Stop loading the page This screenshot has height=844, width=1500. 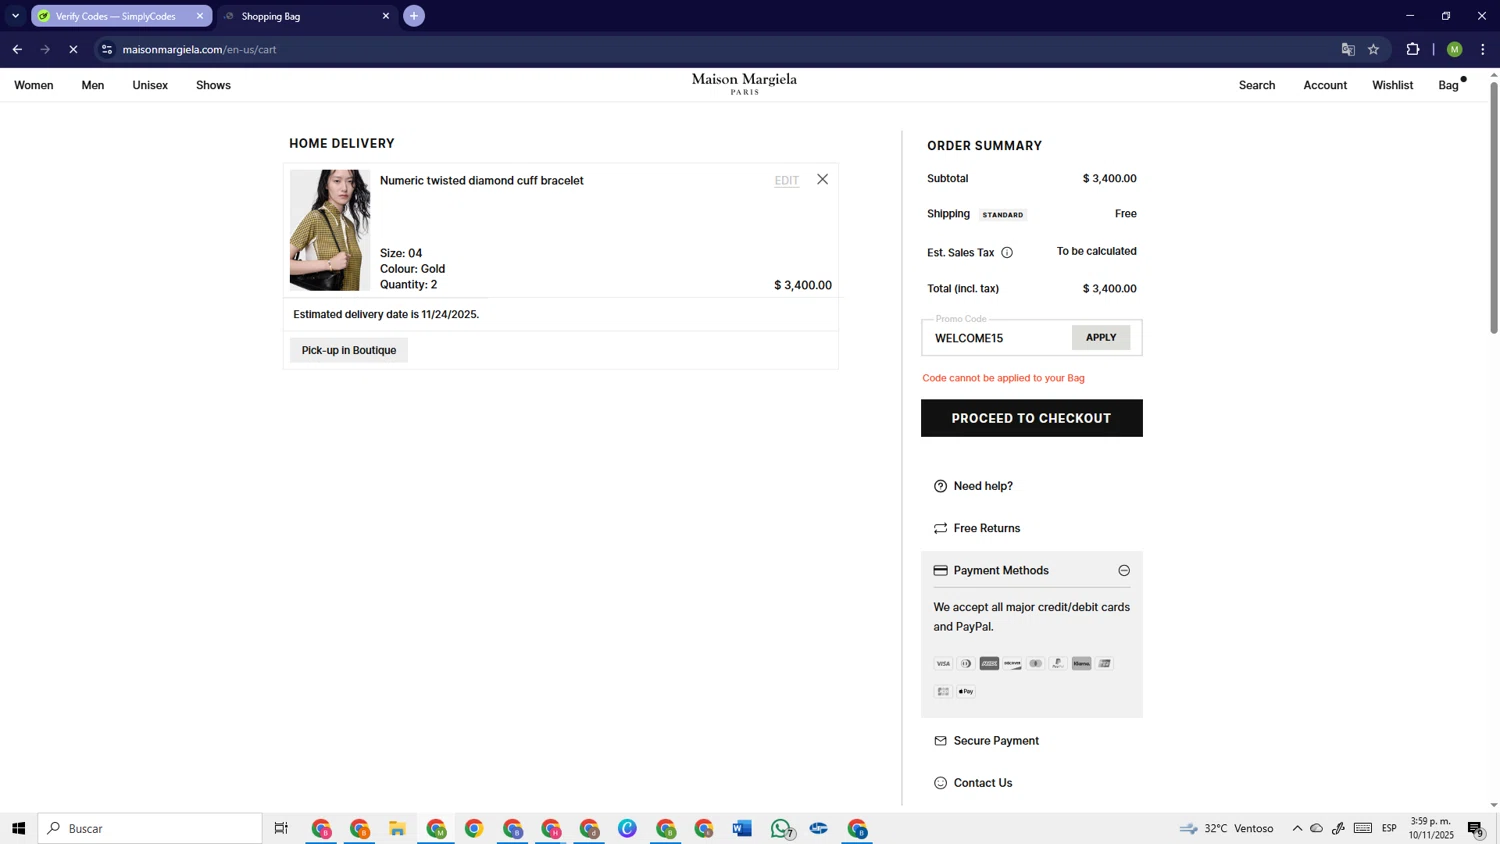[x=73, y=49]
